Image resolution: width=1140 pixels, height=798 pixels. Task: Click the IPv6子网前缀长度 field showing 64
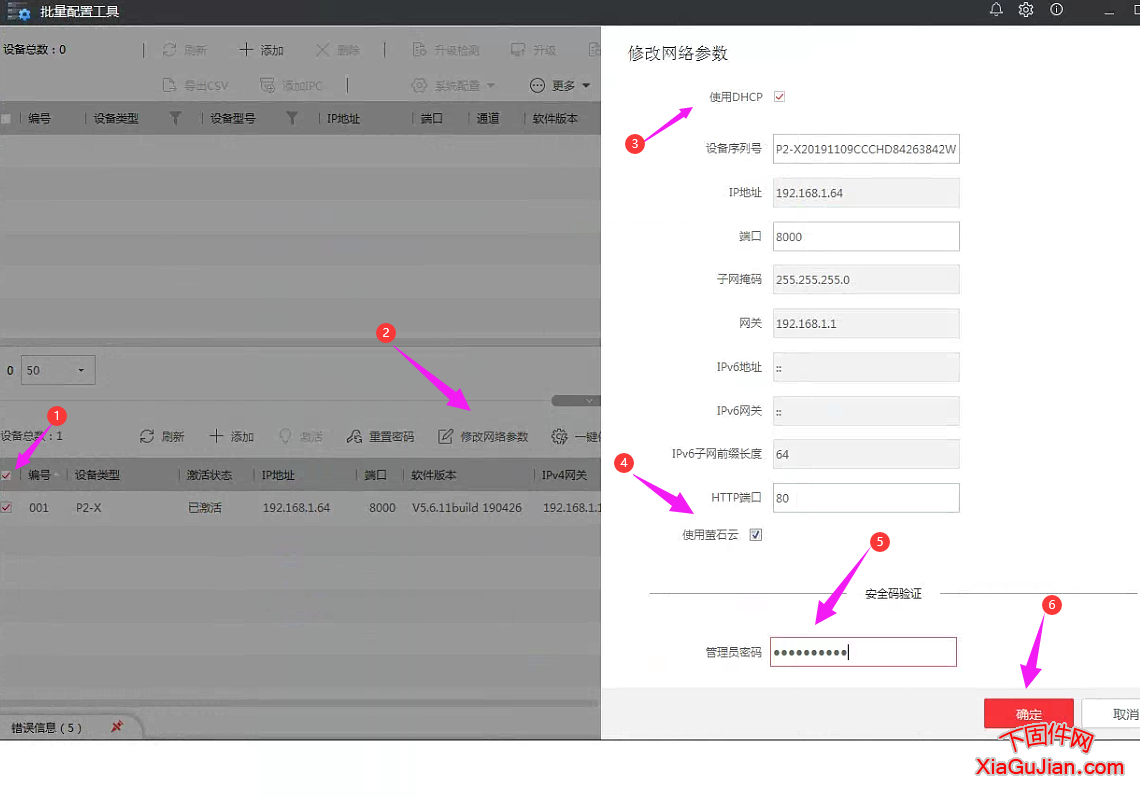(866, 454)
